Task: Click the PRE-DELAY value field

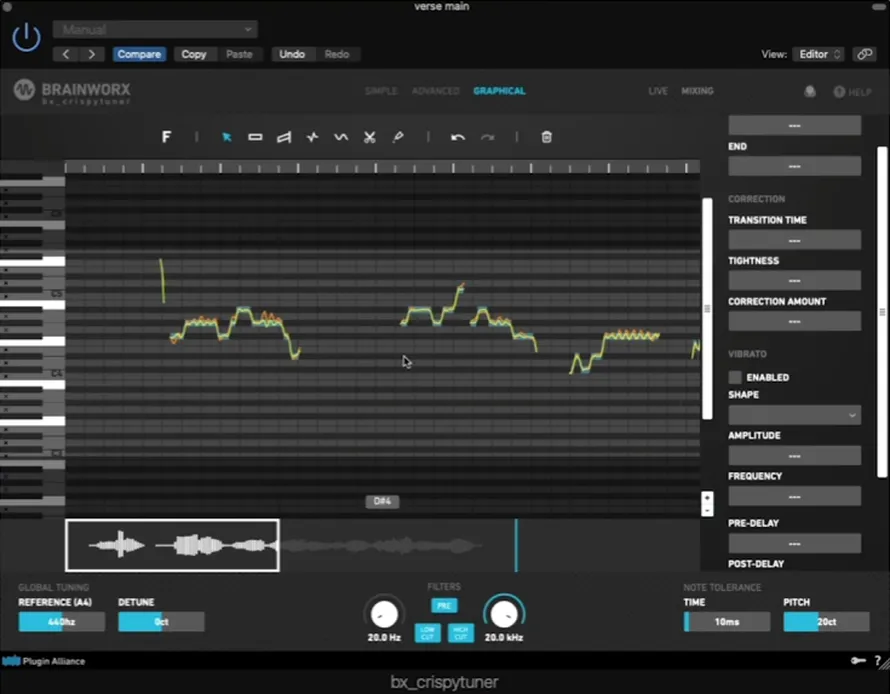Action: click(x=794, y=544)
